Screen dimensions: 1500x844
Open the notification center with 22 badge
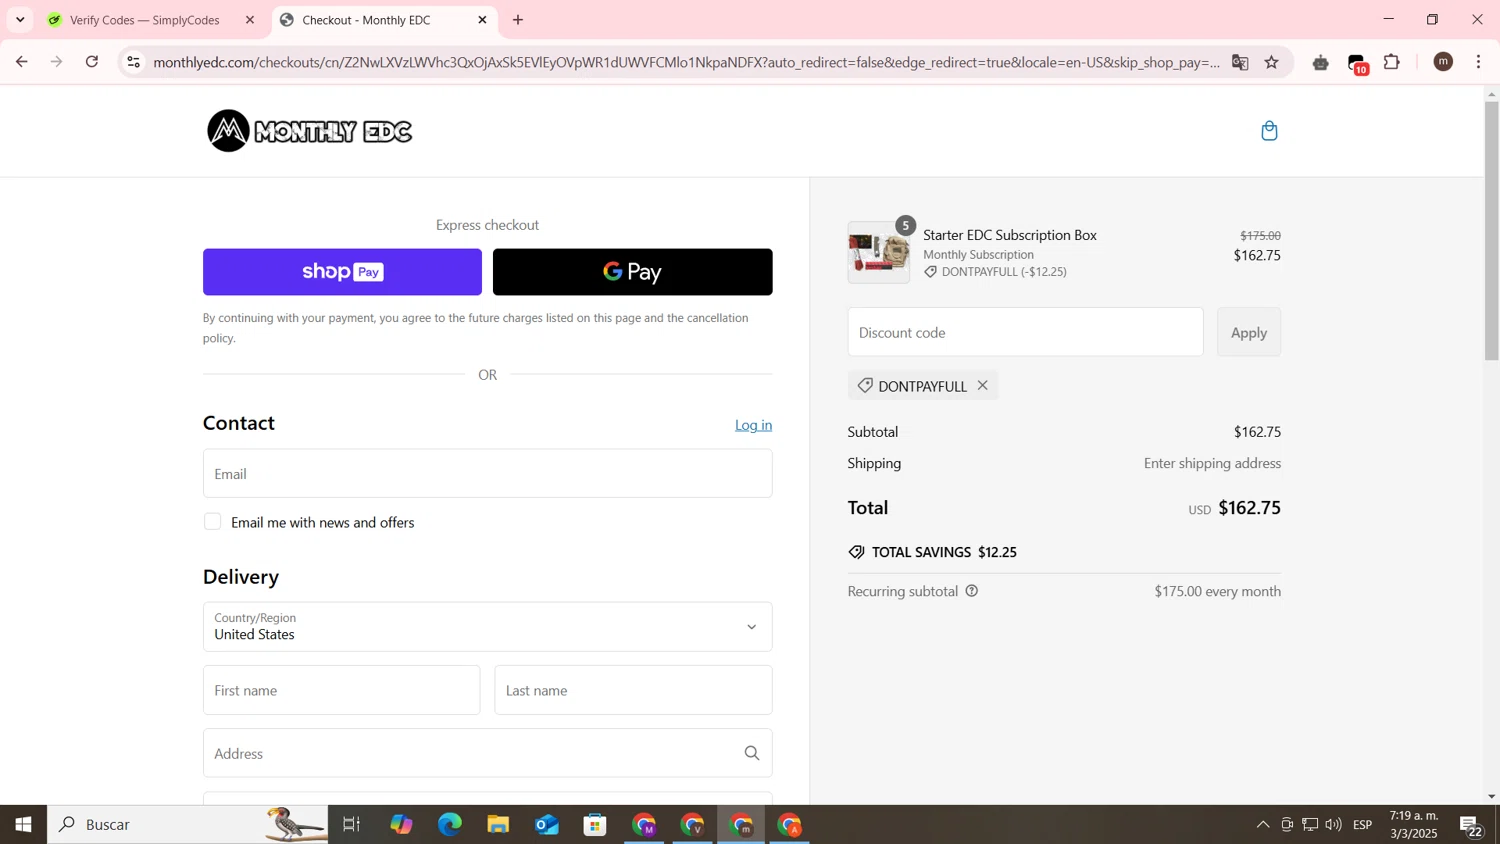point(1471,826)
